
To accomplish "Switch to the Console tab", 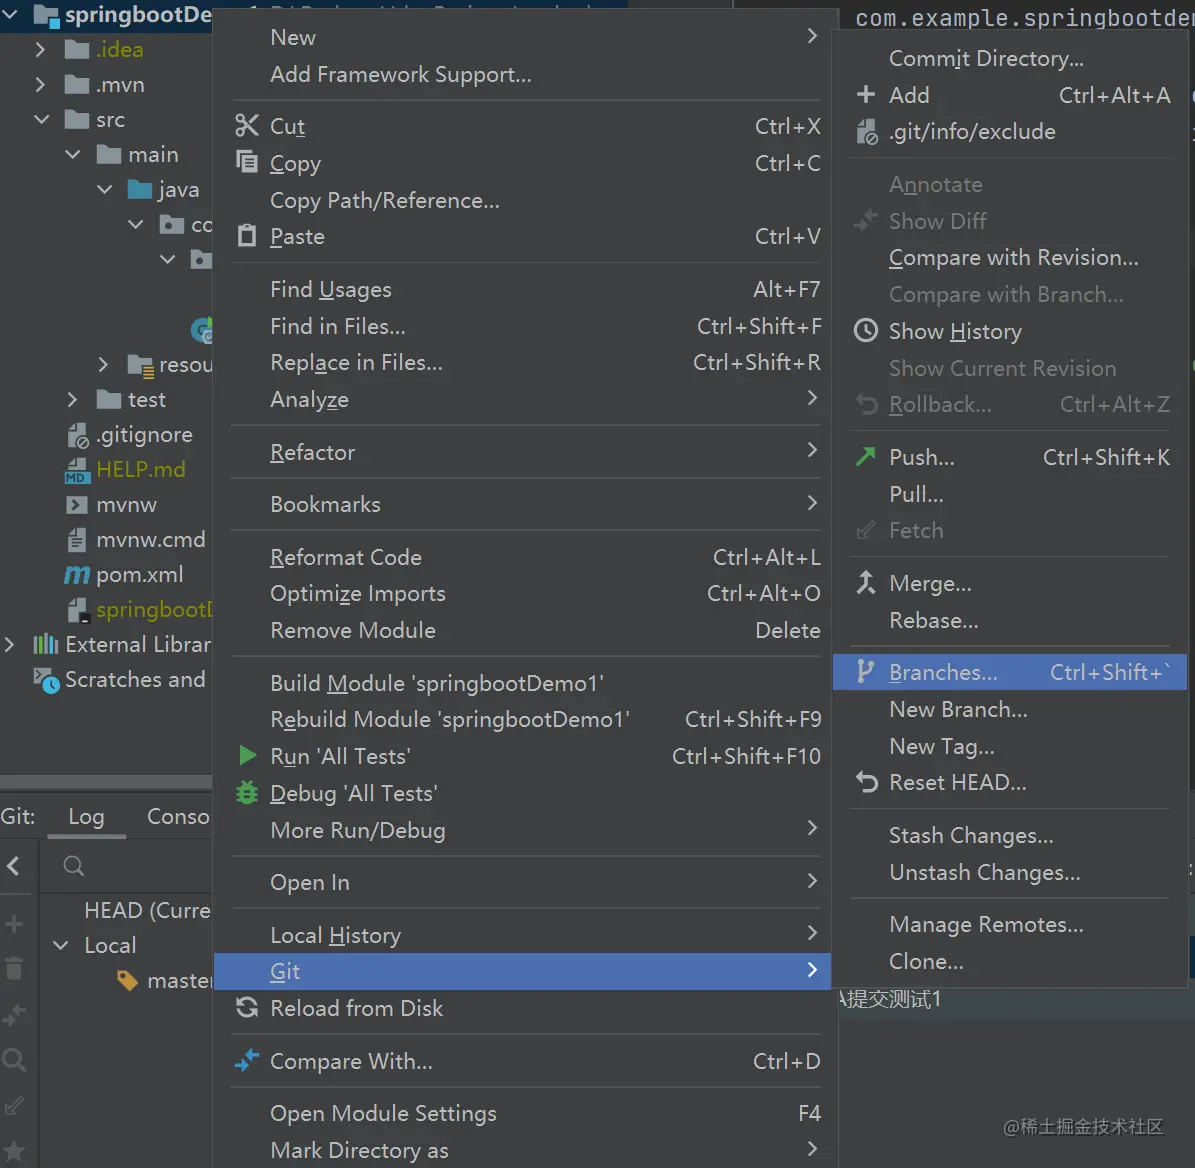I will [178, 817].
